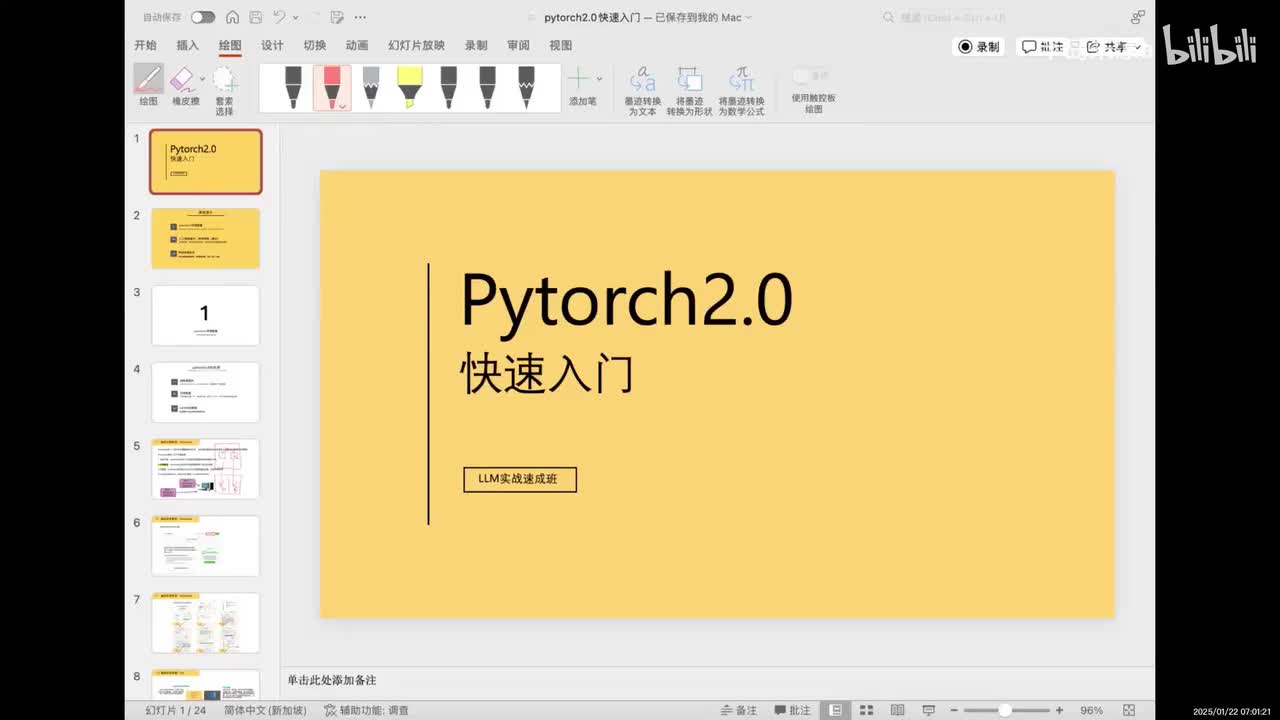Image resolution: width=1280 pixels, height=720 pixels.
Task: Click the Comments (批注) button top right
Action: 1043,46
